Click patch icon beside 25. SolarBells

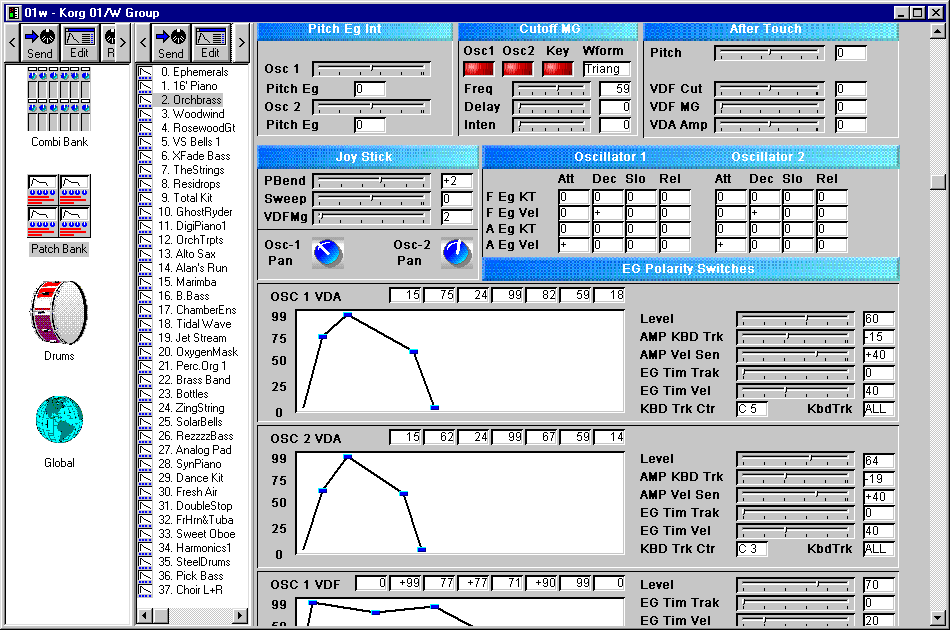tap(145, 422)
